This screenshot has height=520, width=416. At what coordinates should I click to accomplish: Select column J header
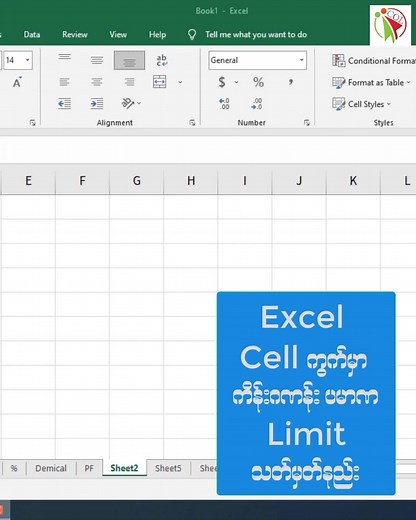pyautogui.click(x=299, y=181)
